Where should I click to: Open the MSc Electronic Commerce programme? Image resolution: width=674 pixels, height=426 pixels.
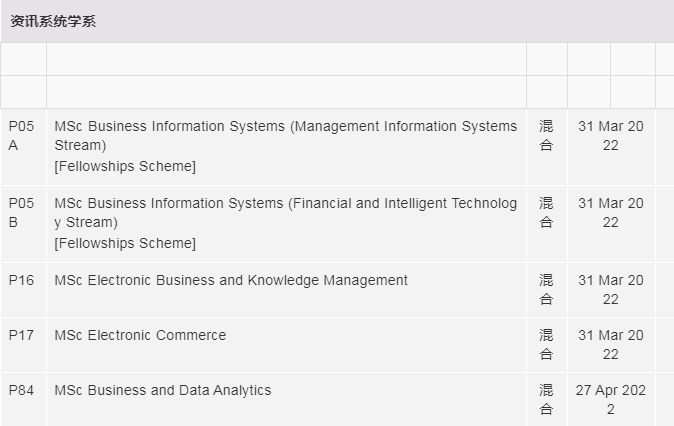140,335
